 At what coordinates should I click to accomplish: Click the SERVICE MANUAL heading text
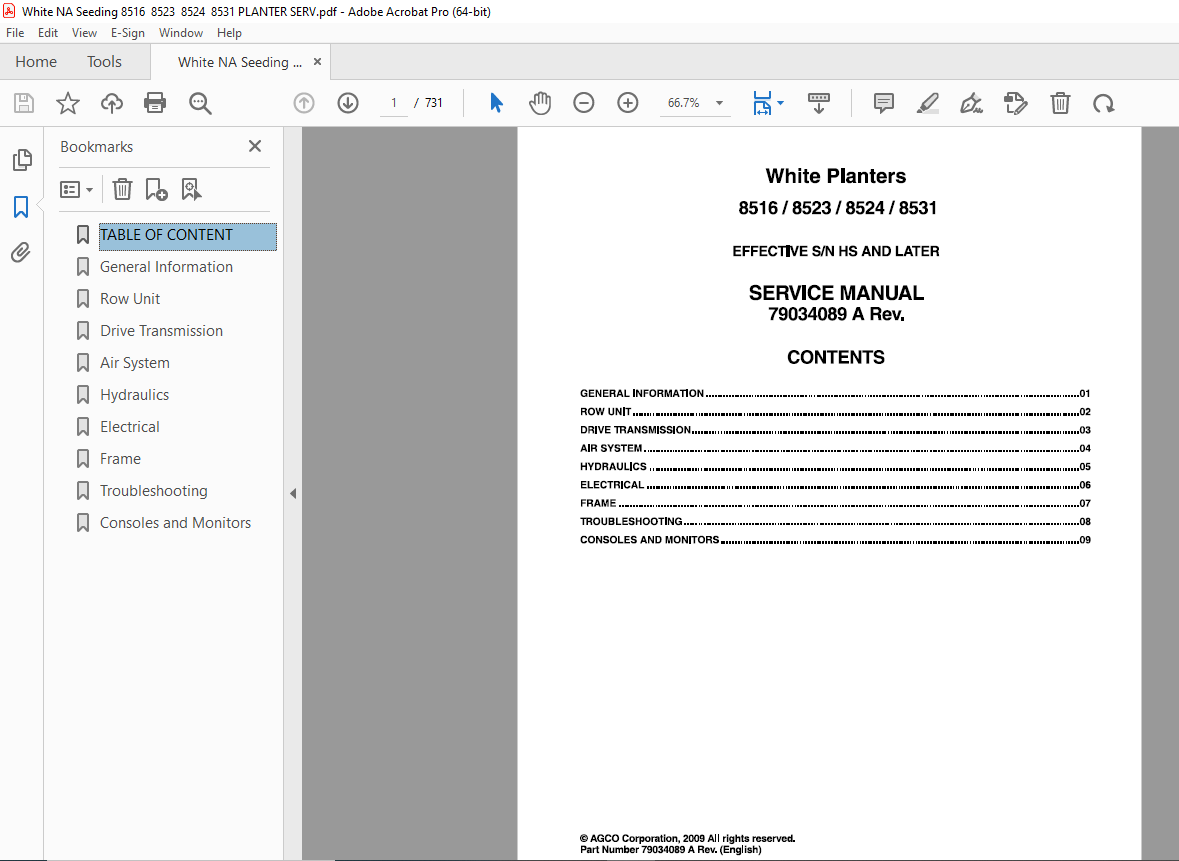click(x=836, y=293)
